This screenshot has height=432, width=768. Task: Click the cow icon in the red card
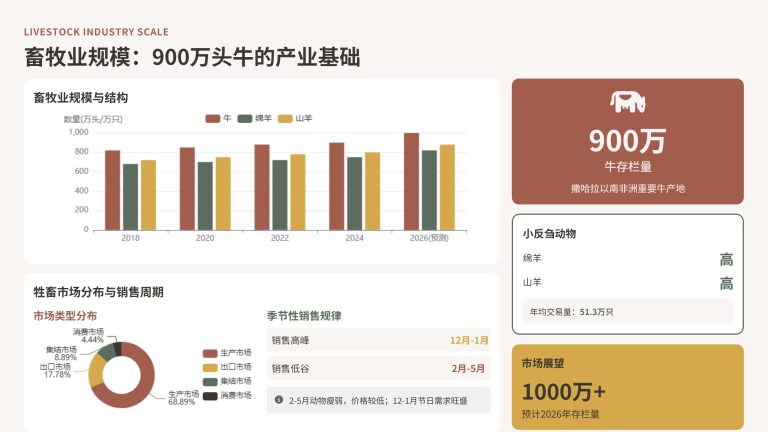[x=627, y=102]
